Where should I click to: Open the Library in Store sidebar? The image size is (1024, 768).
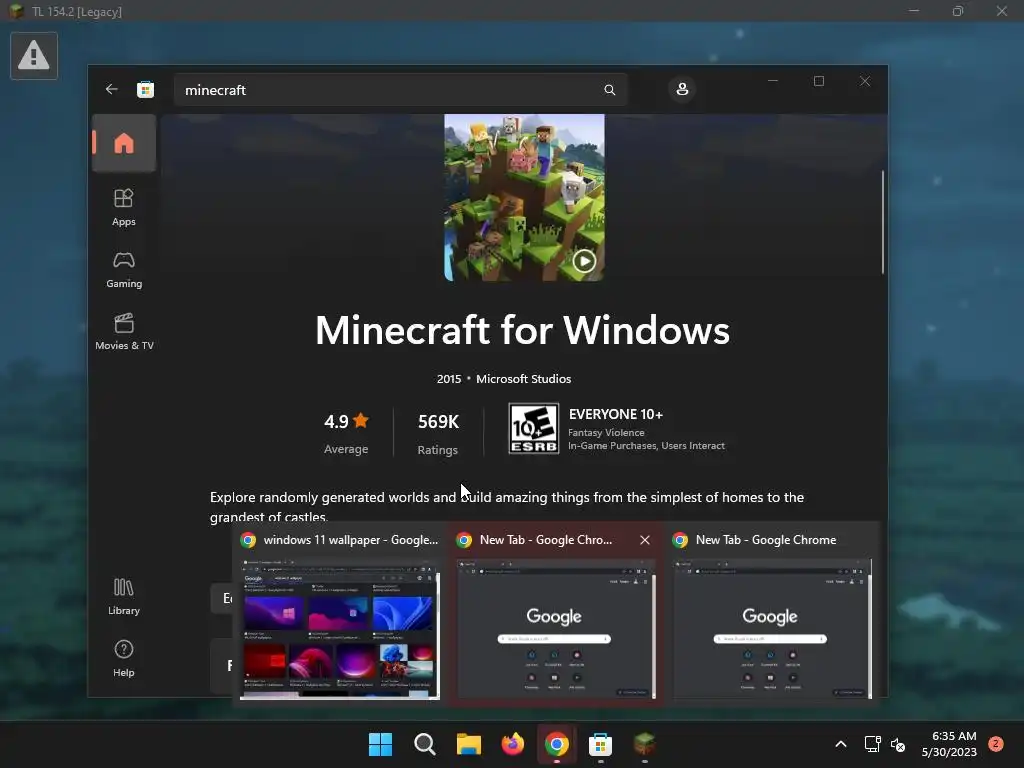click(x=124, y=597)
